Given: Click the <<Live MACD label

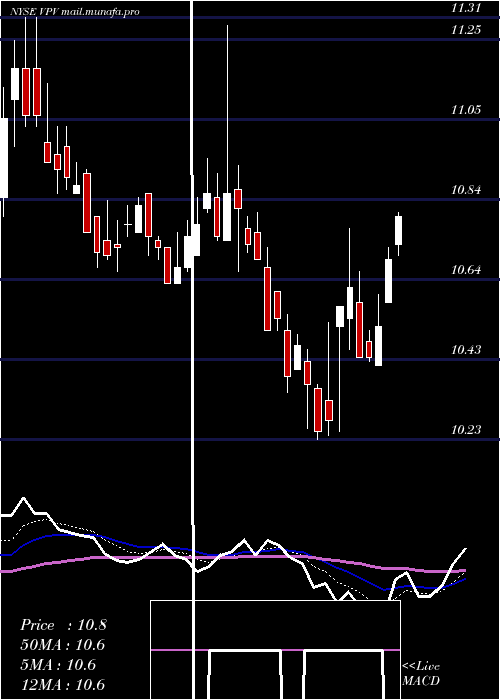Looking at the screenshot, I should tap(421, 674).
